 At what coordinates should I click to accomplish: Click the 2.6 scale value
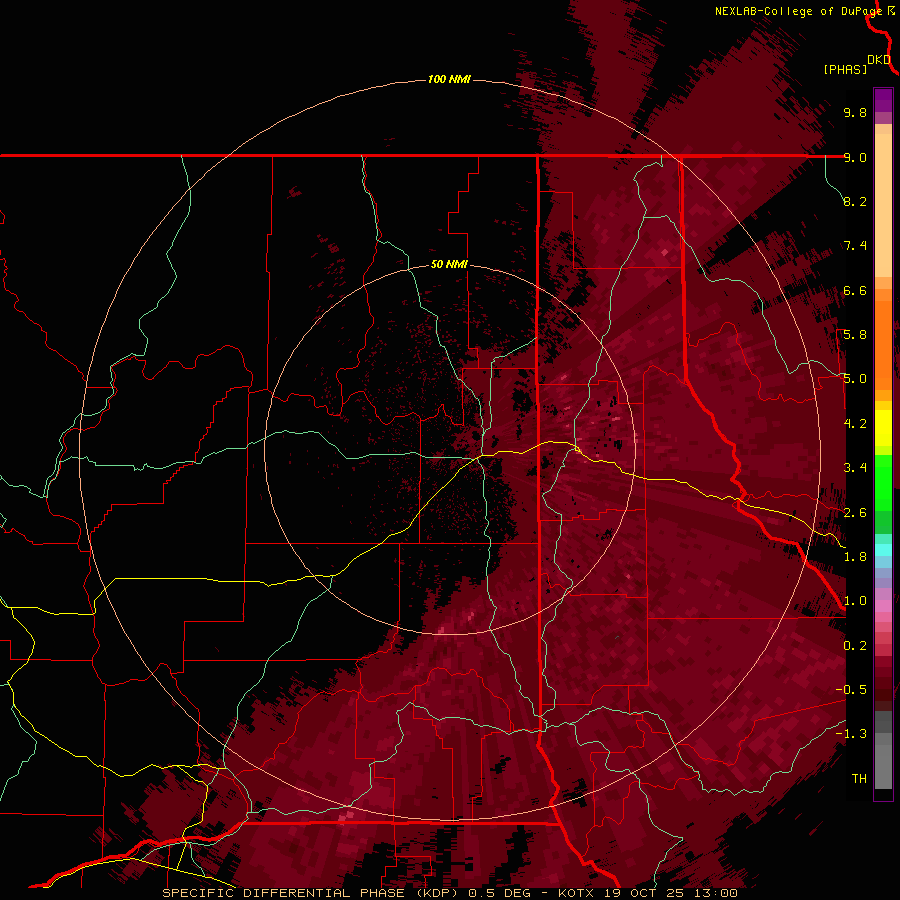[x=855, y=513]
